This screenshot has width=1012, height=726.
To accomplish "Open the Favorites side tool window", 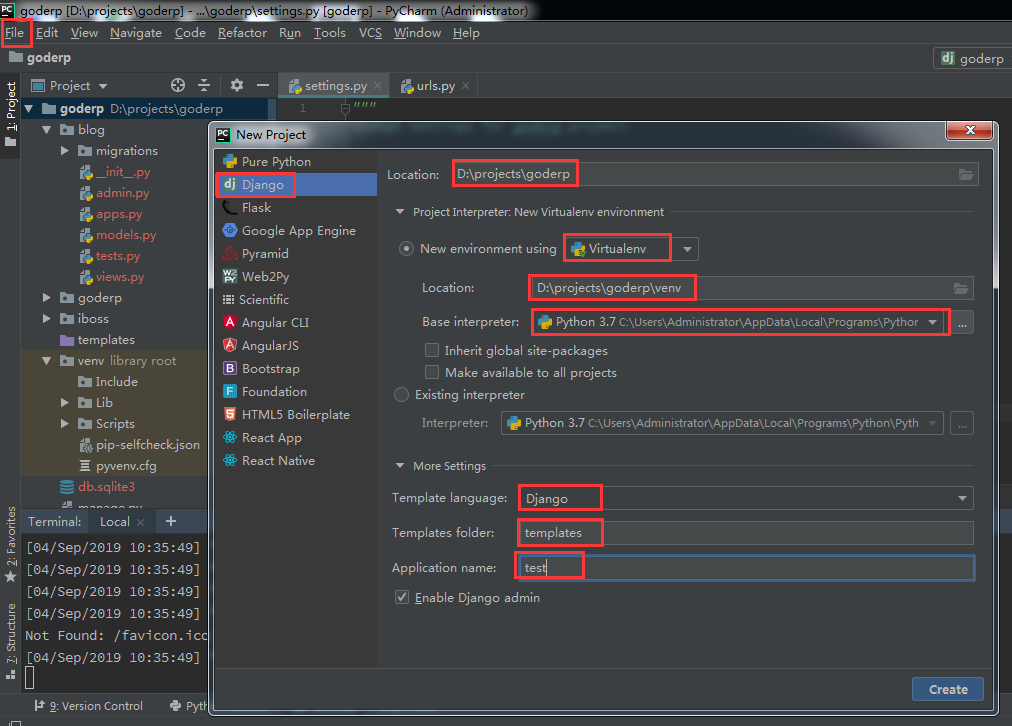I will pos(11,544).
